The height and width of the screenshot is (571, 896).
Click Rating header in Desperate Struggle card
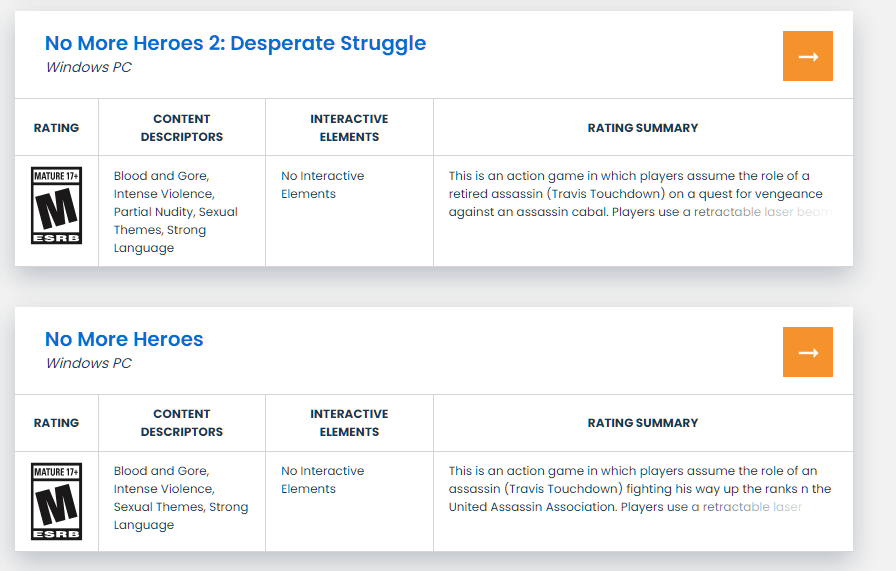pyautogui.click(x=56, y=128)
